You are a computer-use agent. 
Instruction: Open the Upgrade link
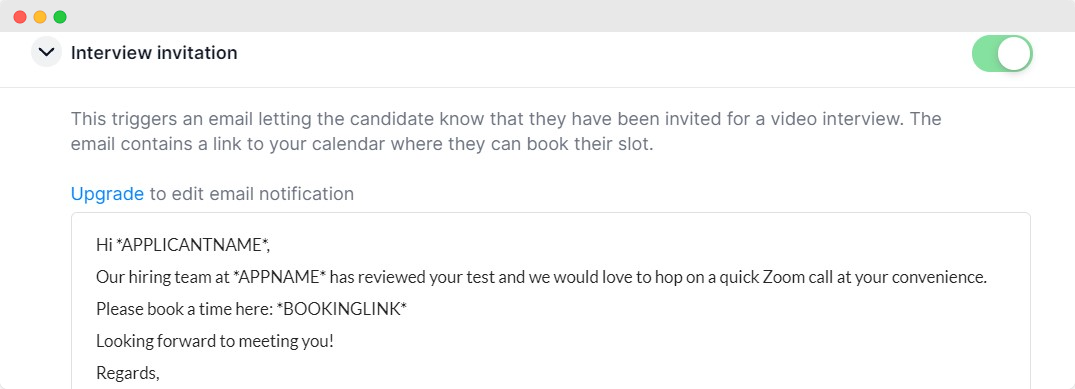pos(107,194)
